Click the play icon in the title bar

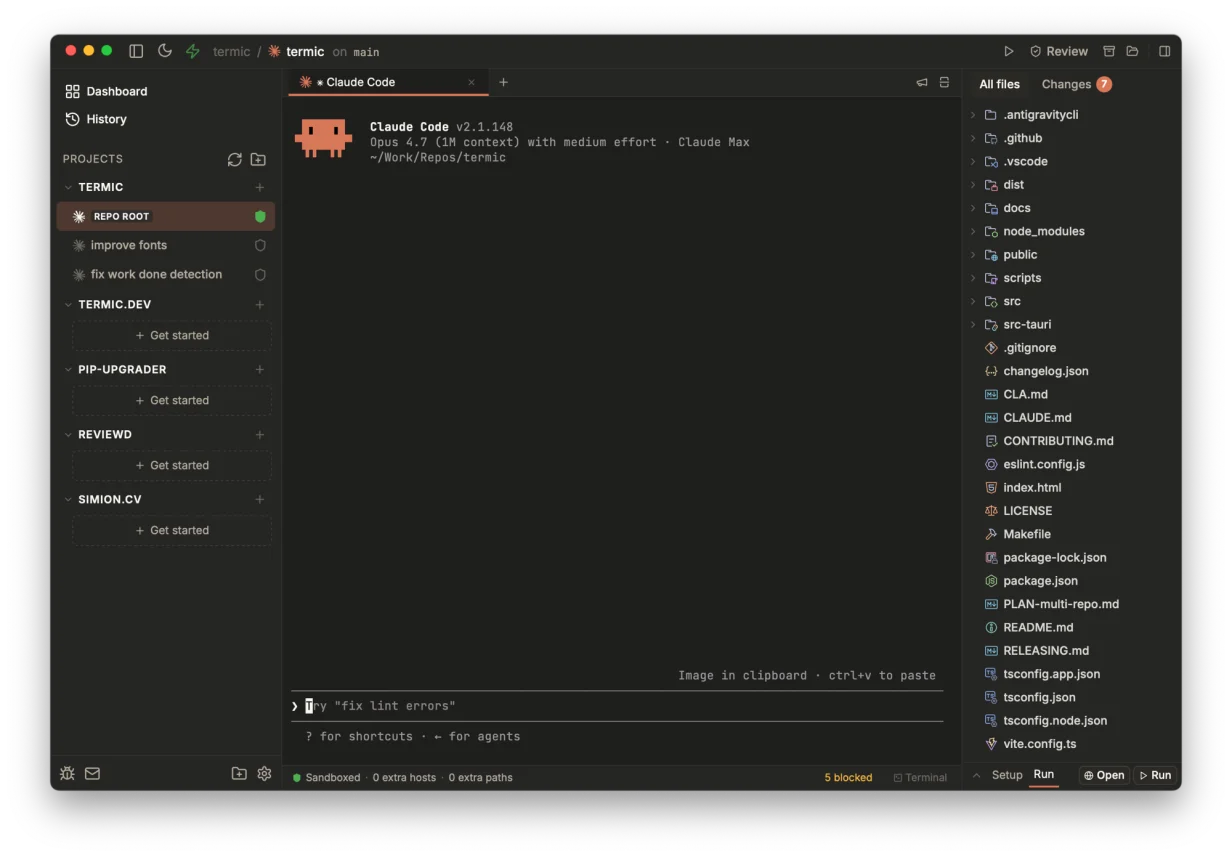point(1008,51)
